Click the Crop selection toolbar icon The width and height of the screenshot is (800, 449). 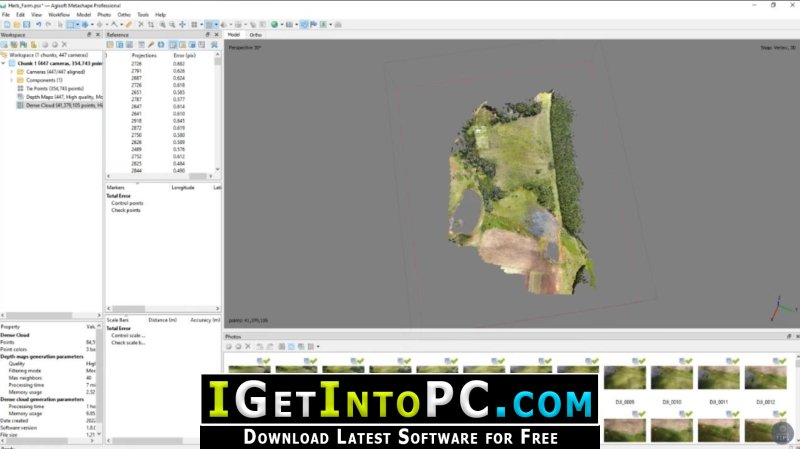pos(151,24)
